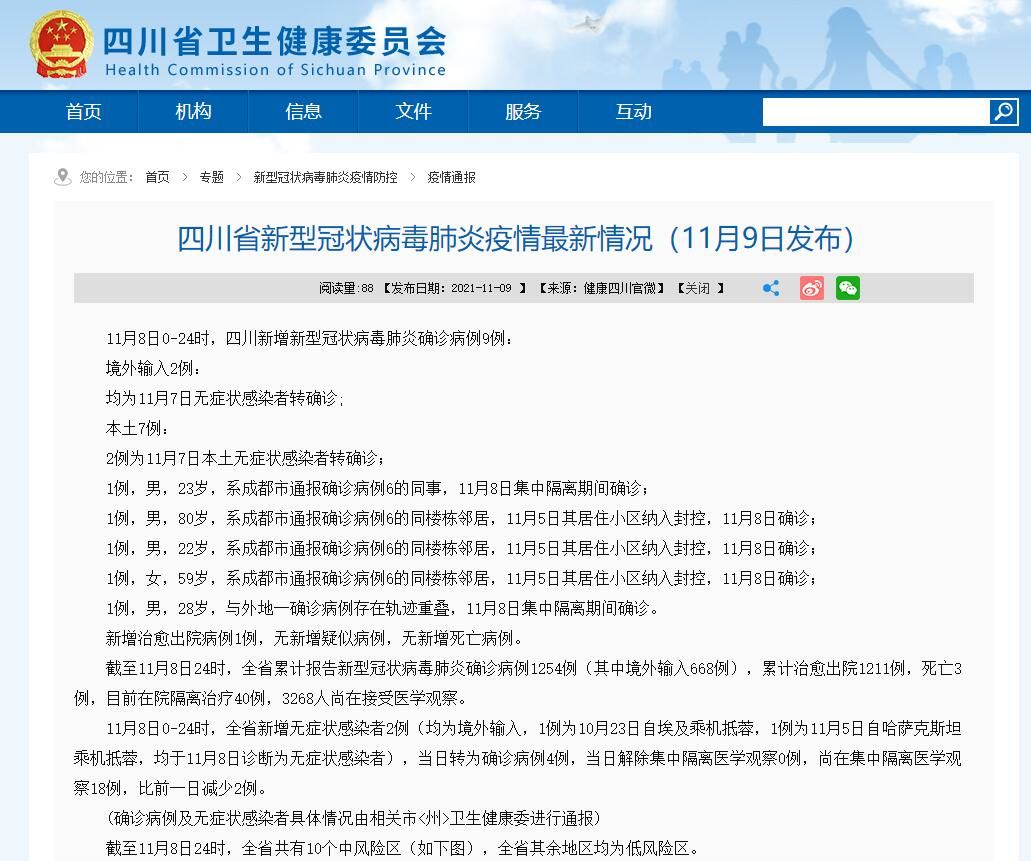Click the 四川省卫生健康委员会 site title
1031x861 pixels.
click(x=275, y=42)
